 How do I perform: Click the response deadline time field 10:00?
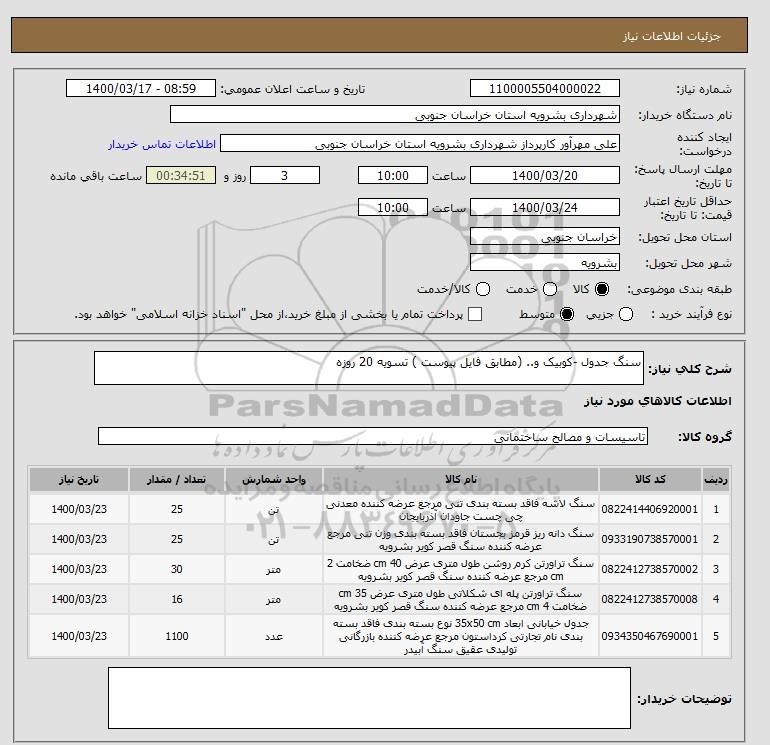(x=393, y=175)
